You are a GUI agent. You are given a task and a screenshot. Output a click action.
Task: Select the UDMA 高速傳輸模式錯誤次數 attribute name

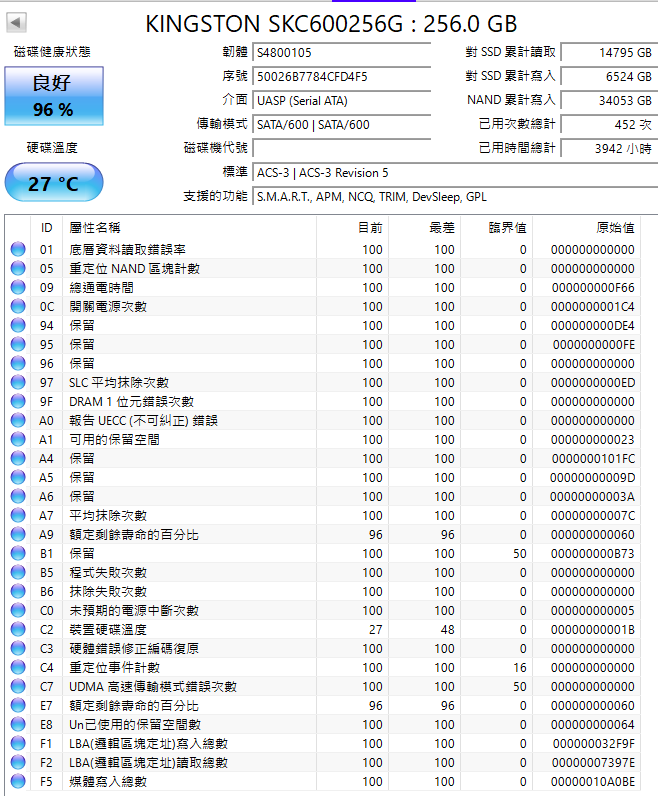pos(153,686)
